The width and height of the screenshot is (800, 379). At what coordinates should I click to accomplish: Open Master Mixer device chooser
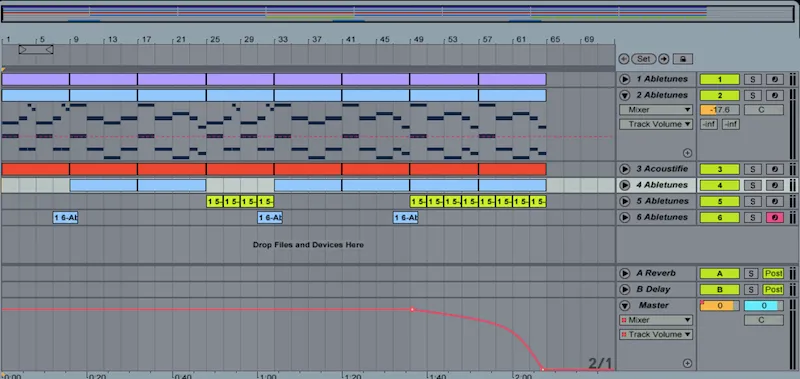656,320
